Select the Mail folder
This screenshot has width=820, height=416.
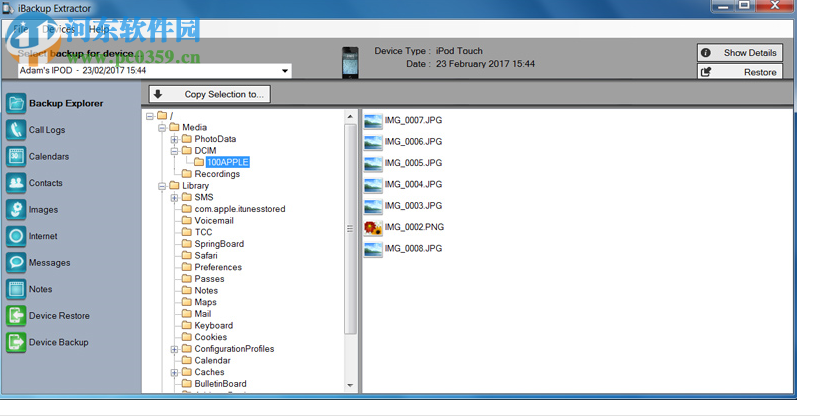coord(203,313)
